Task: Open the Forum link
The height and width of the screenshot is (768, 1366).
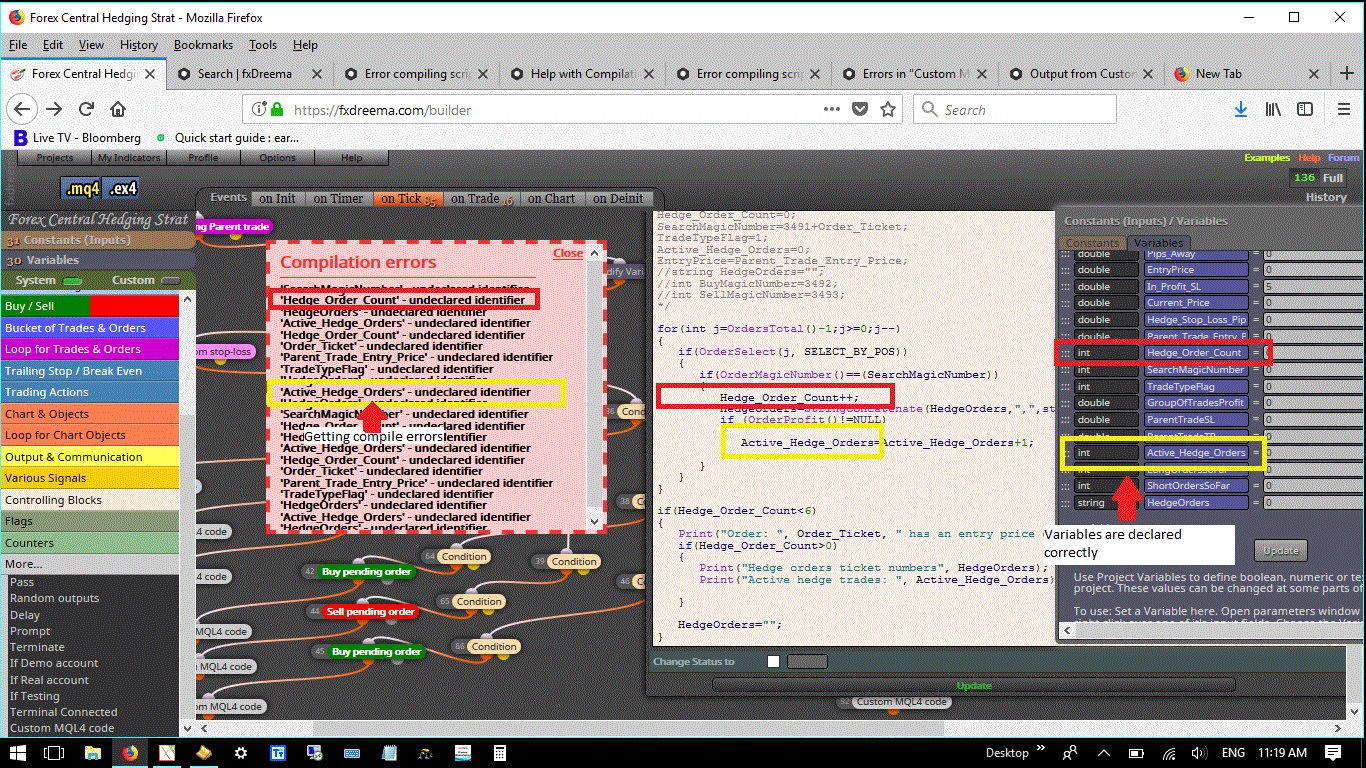Action: pyautogui.click(x=1343, y=158)
